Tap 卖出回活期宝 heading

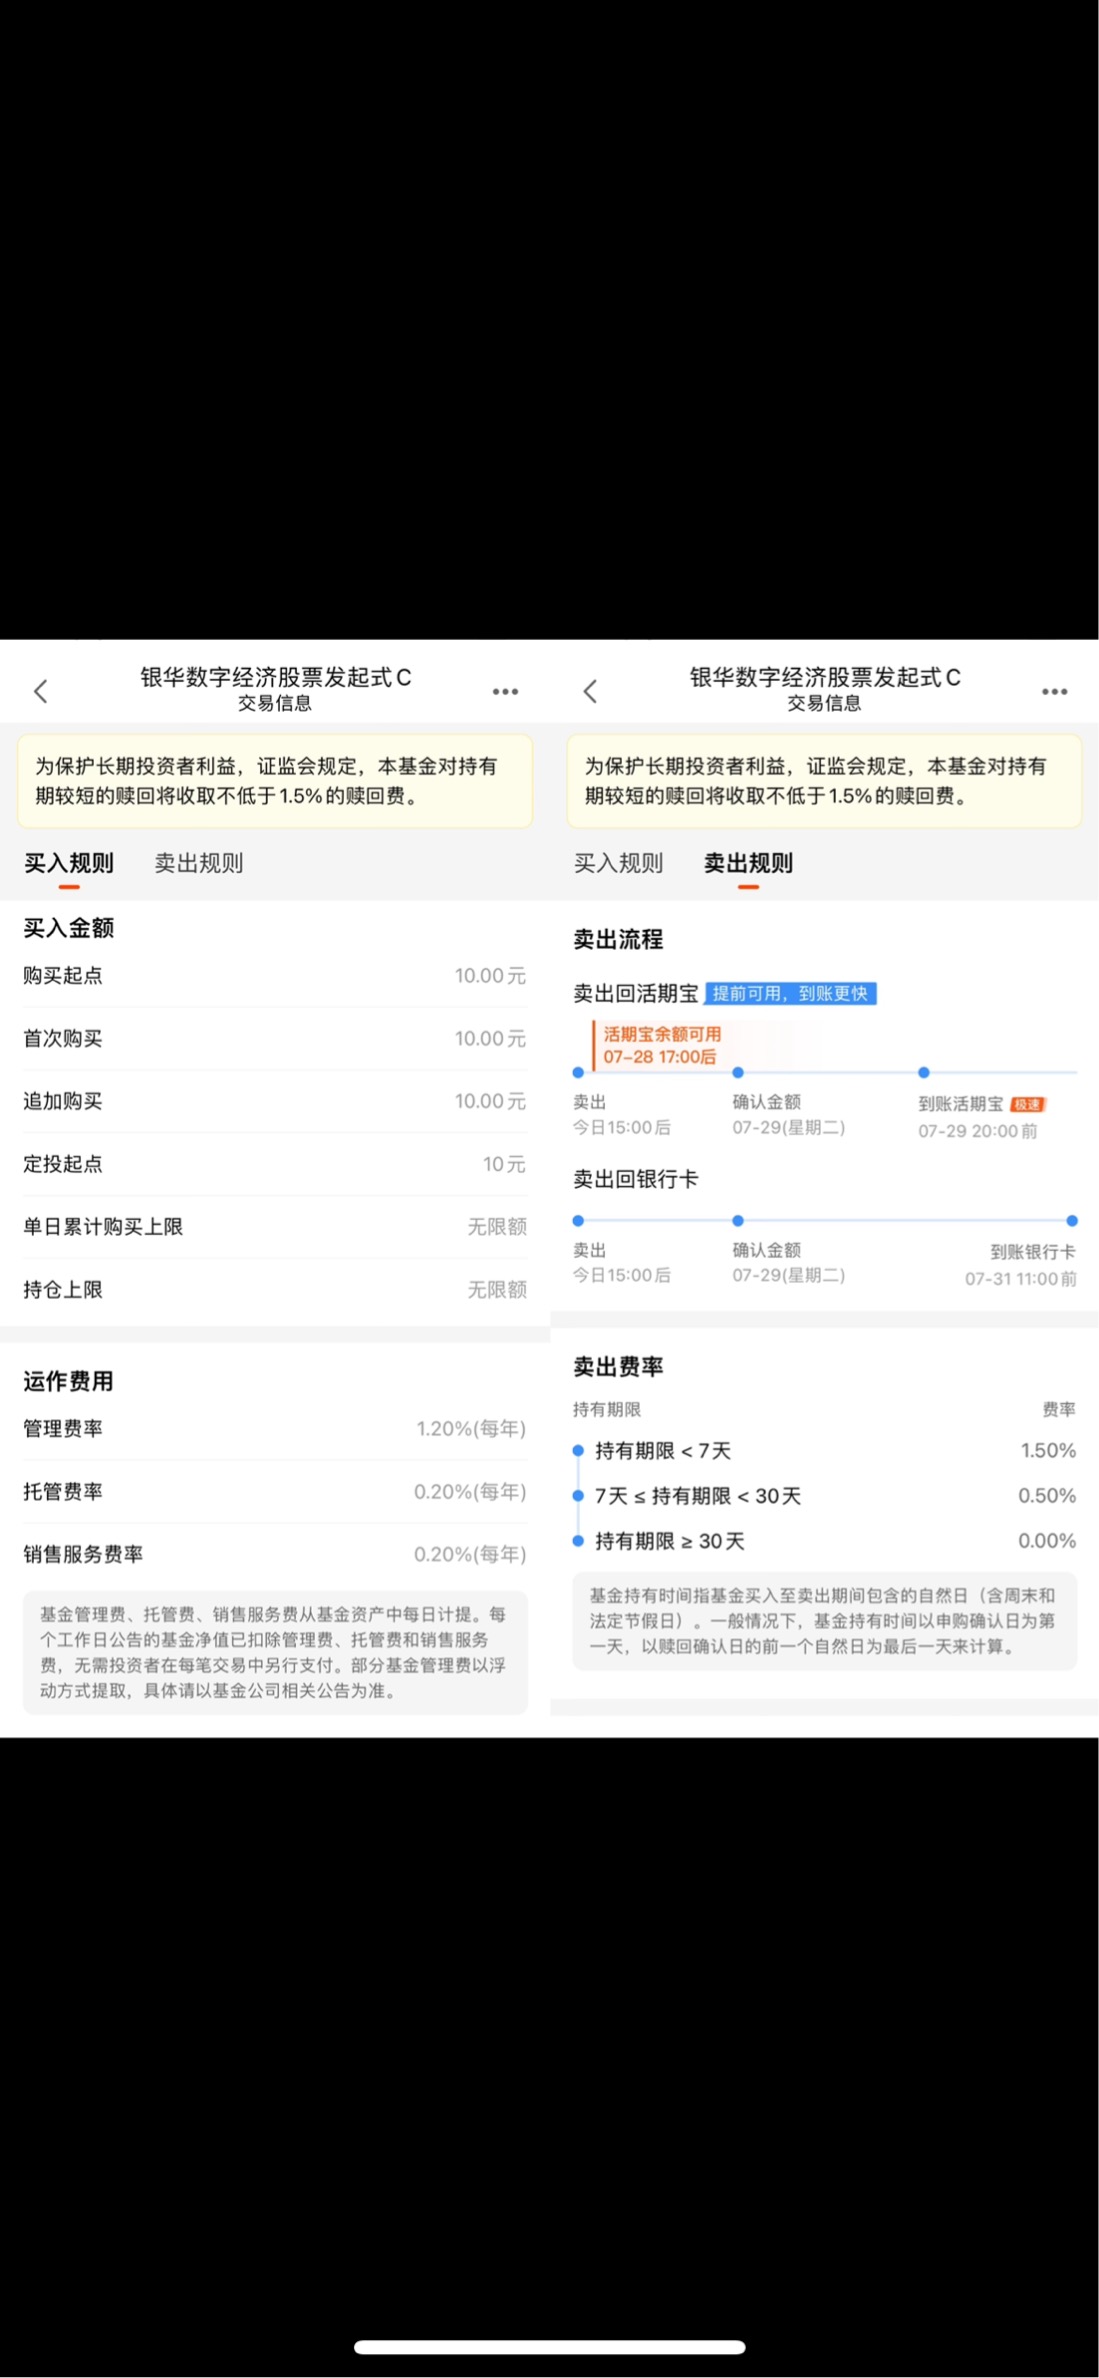point(636,993)
